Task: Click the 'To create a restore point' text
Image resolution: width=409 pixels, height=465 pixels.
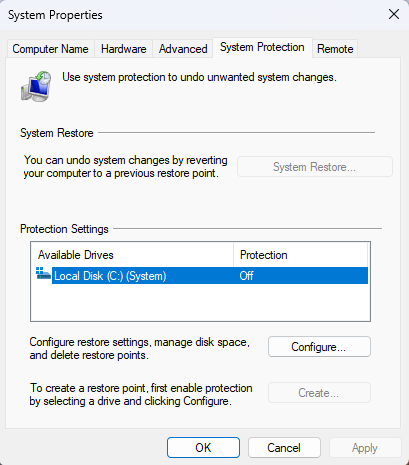Action: (x=141, y=394)
